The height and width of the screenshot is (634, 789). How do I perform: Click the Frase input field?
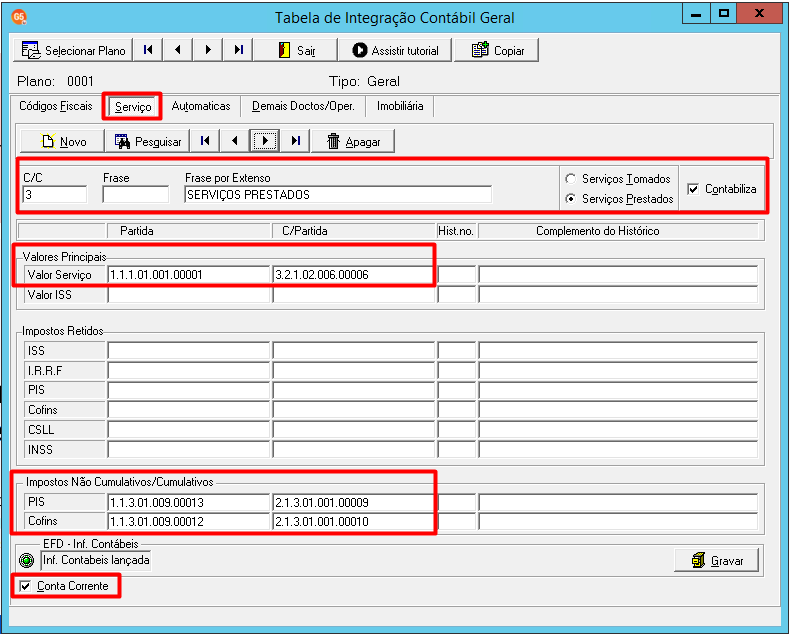pyautogui.click(x=136, y=195)
